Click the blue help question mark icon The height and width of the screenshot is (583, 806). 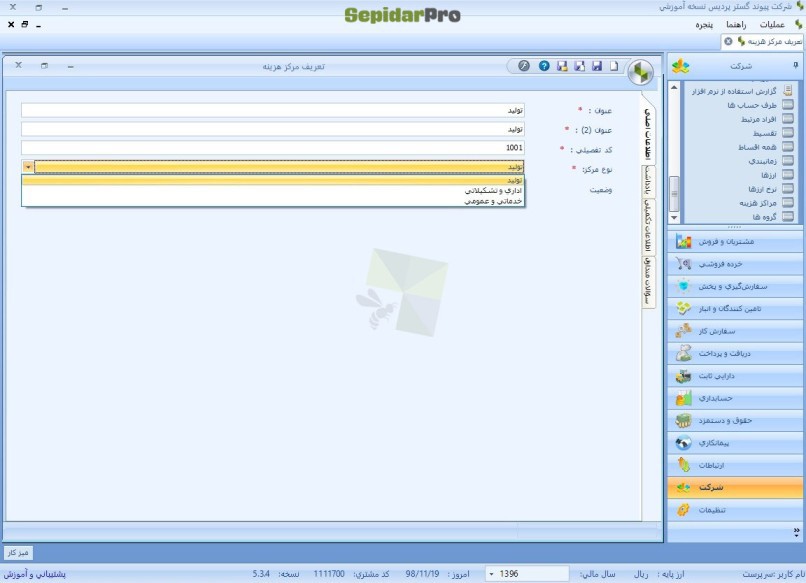[544, 66]
